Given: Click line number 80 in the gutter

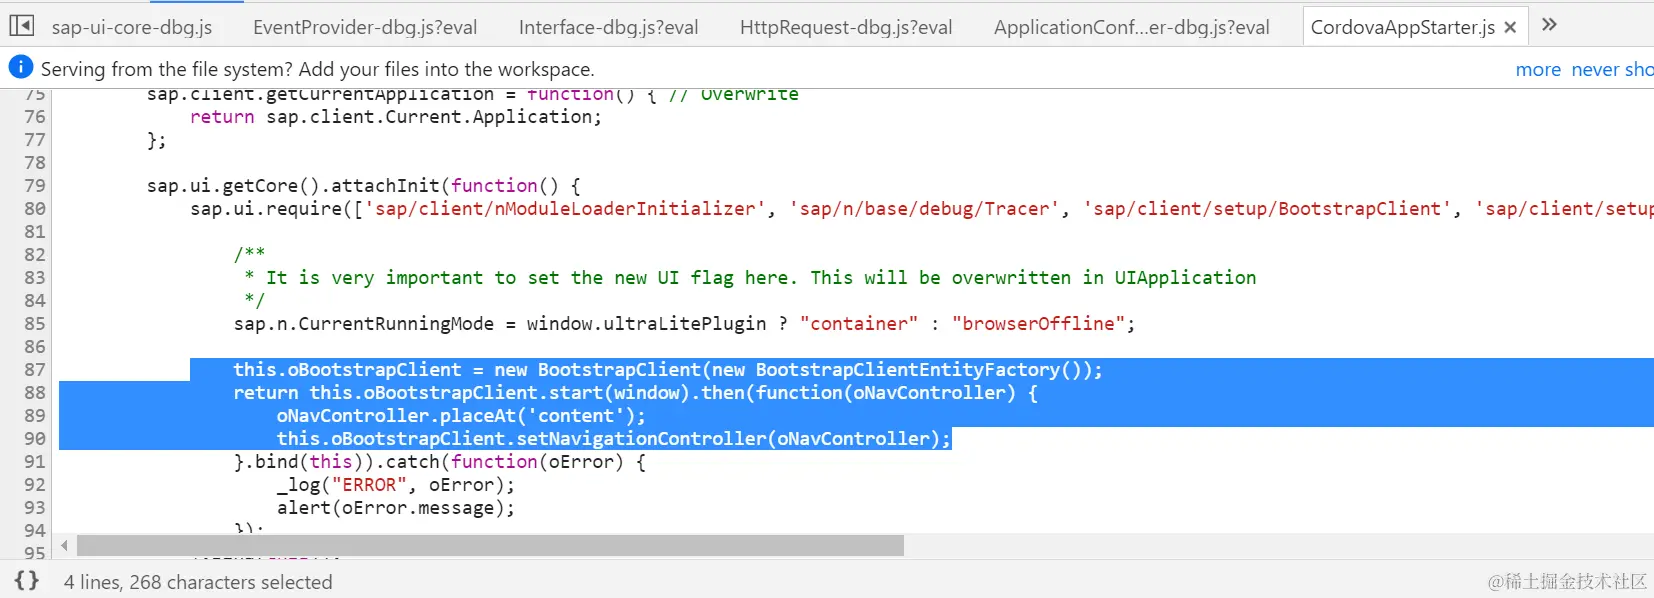Looking at the screenshot, I should pos(35,208).
